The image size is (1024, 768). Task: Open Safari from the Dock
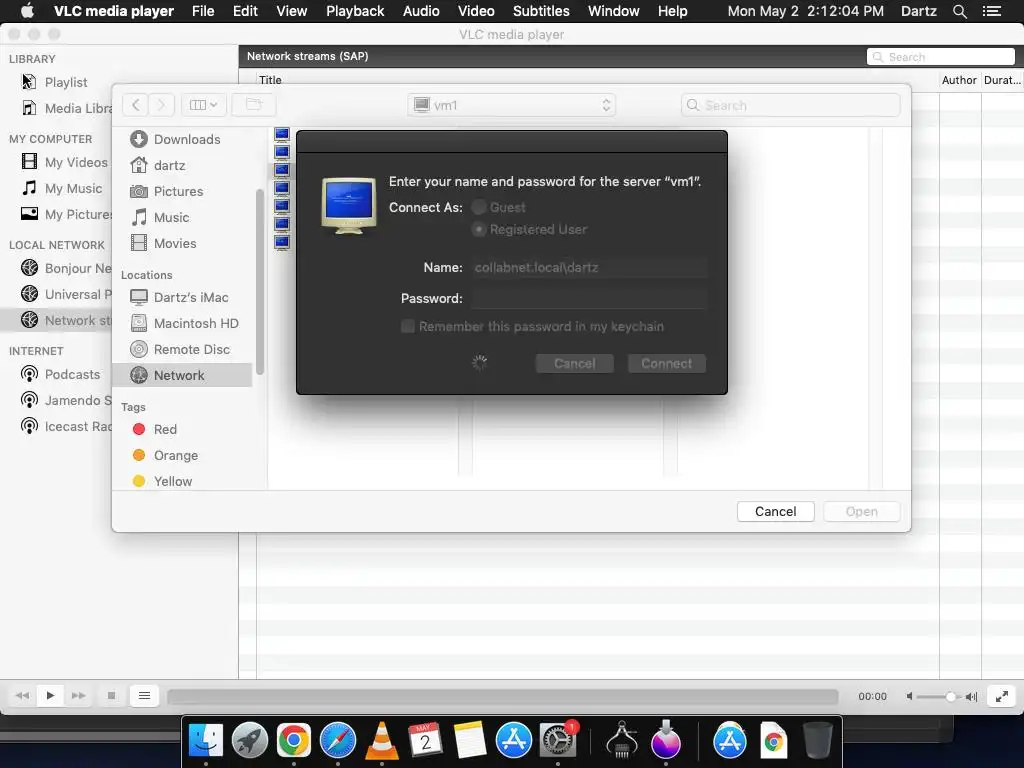coord(338,741)
